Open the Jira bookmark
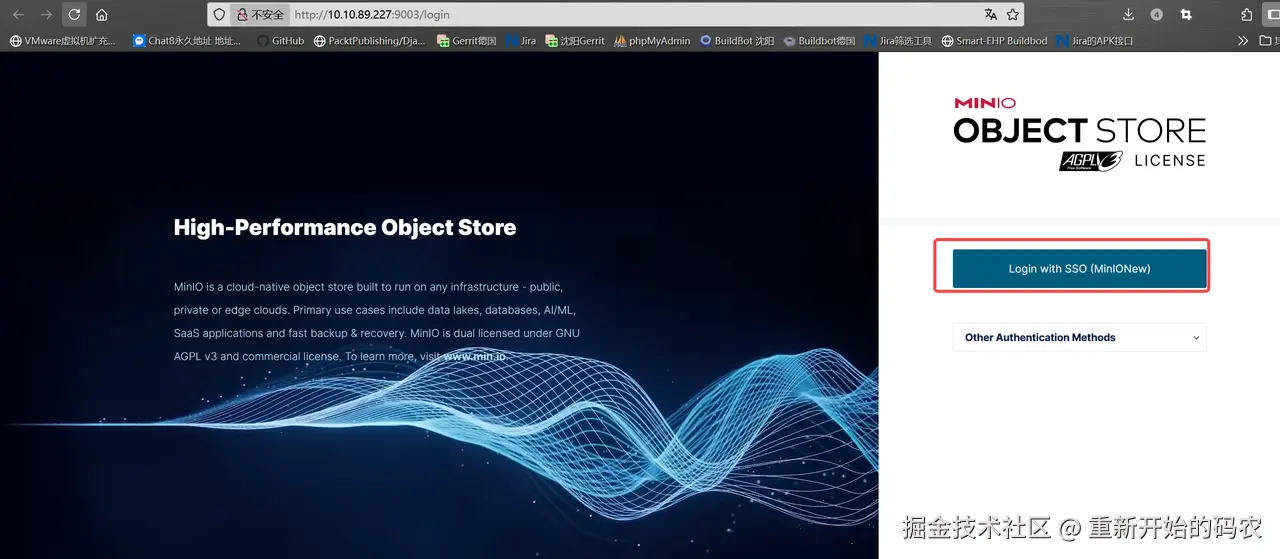1280x559 pixels. [x=521, y=41]
